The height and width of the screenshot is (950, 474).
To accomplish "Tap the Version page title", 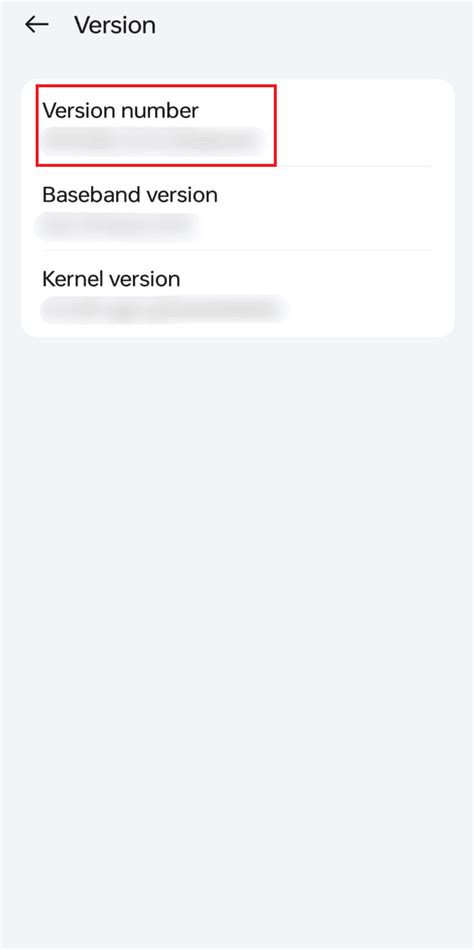I will 115,25.
